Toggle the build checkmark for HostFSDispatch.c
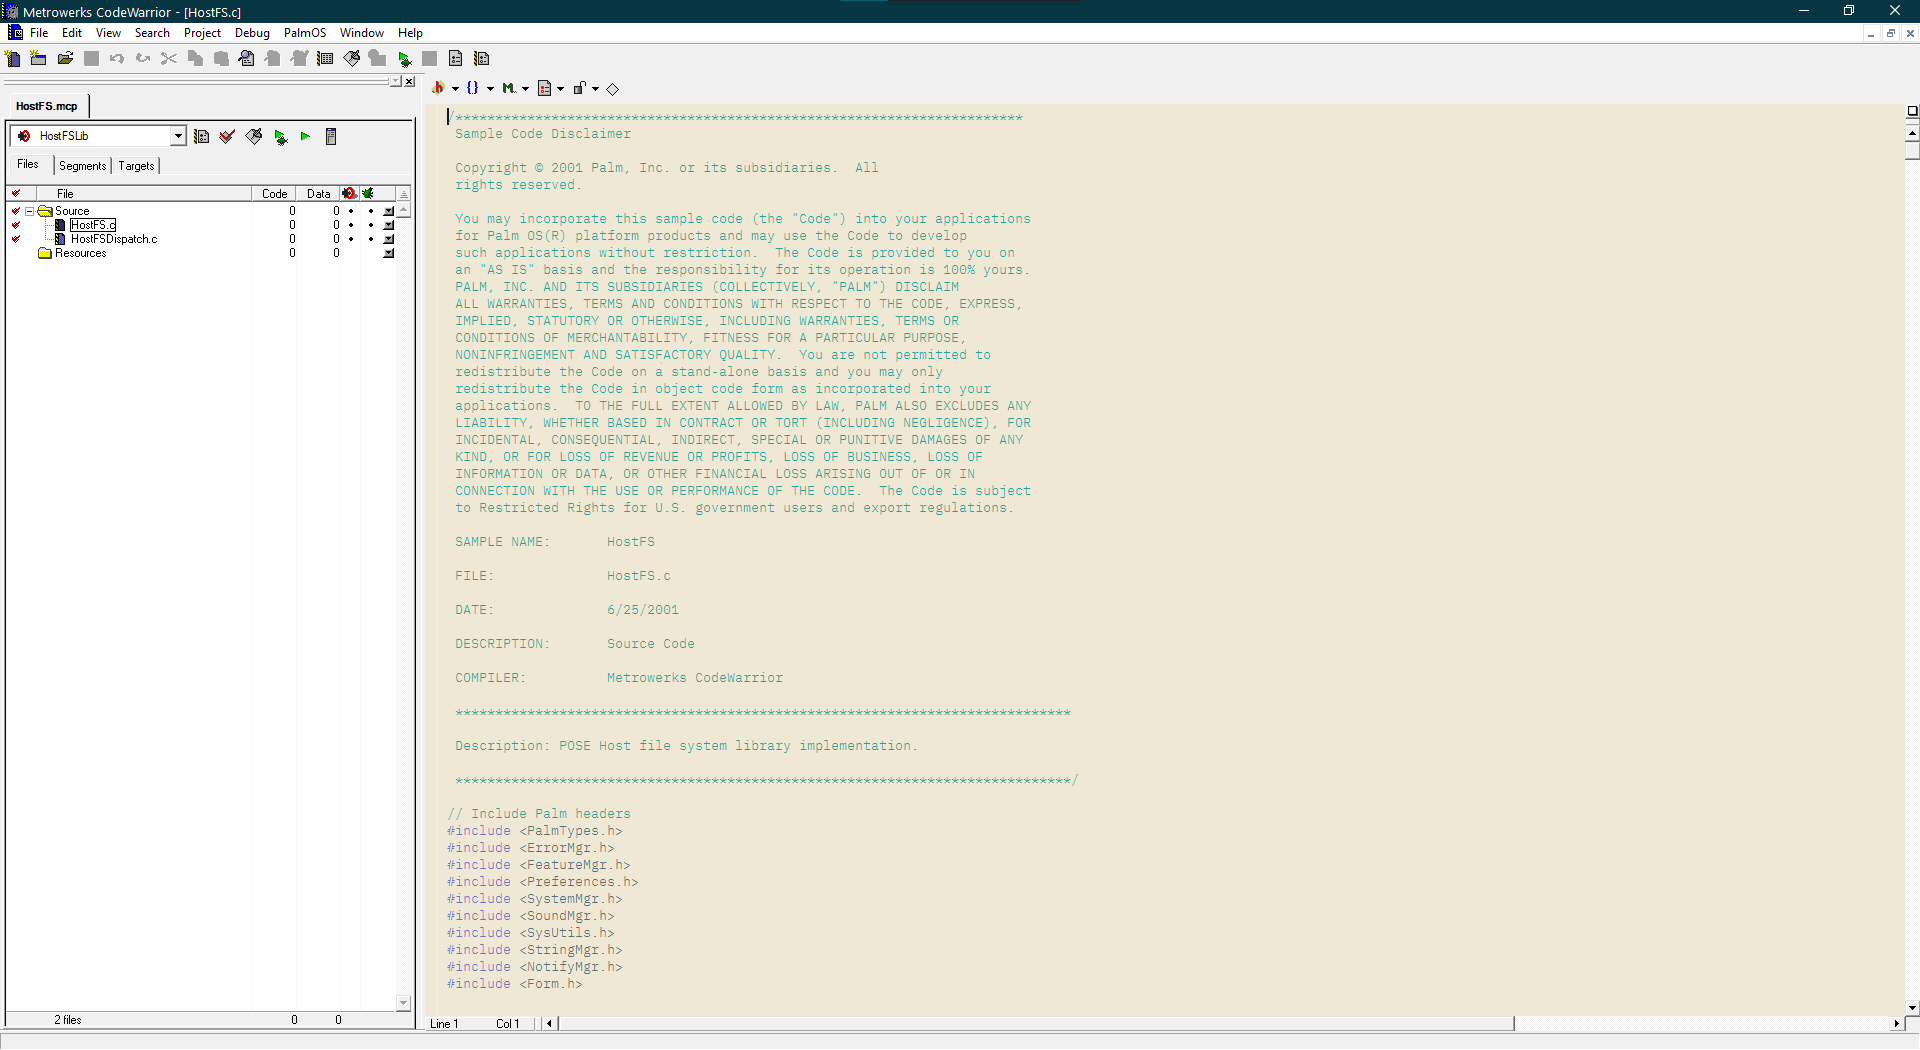Screen dimensions: 1920x1050 point(14,239)
